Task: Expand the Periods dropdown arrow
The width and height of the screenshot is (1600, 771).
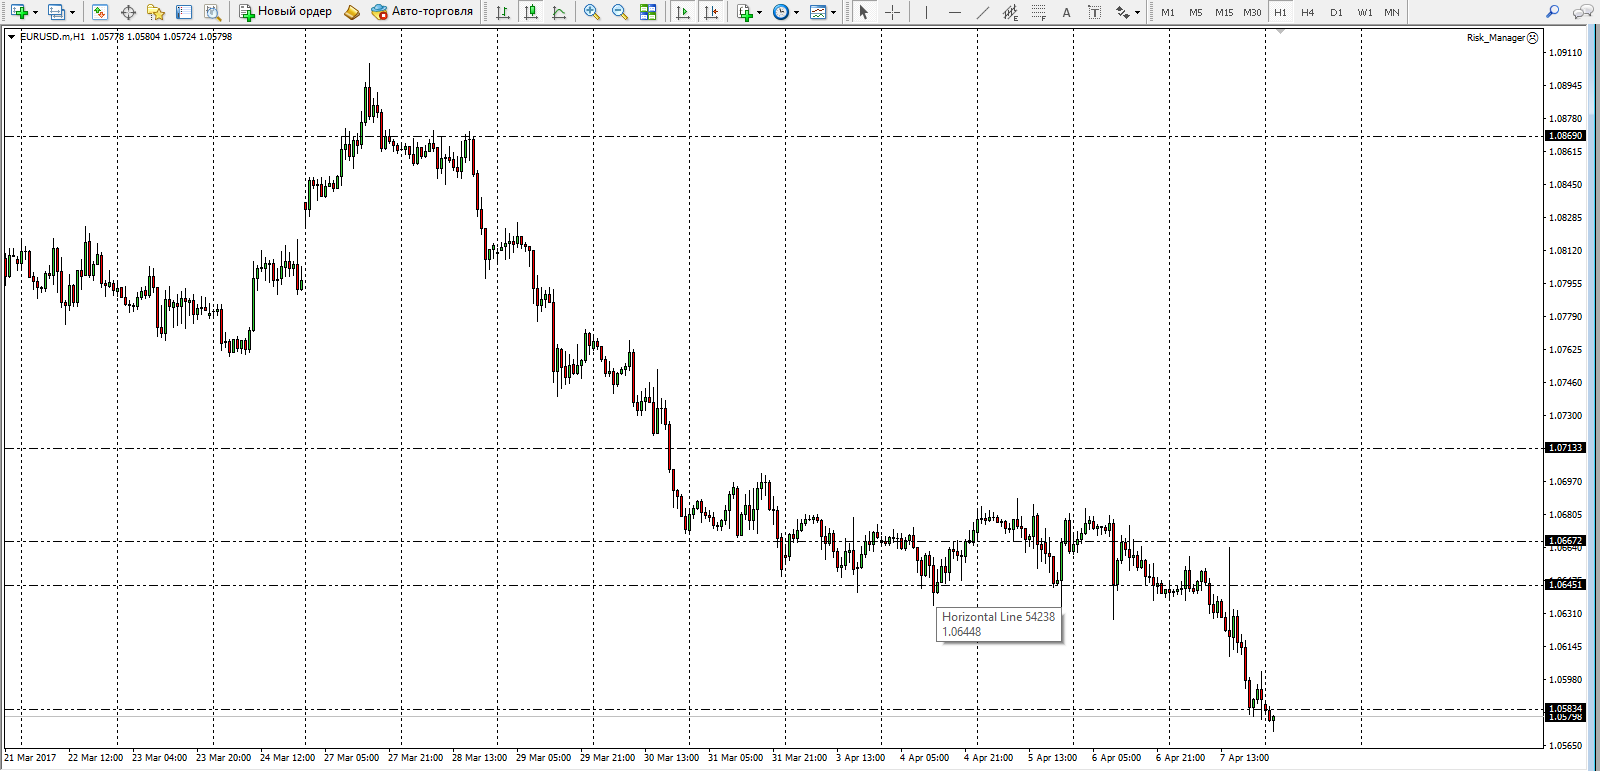Action: coord(797,13)
